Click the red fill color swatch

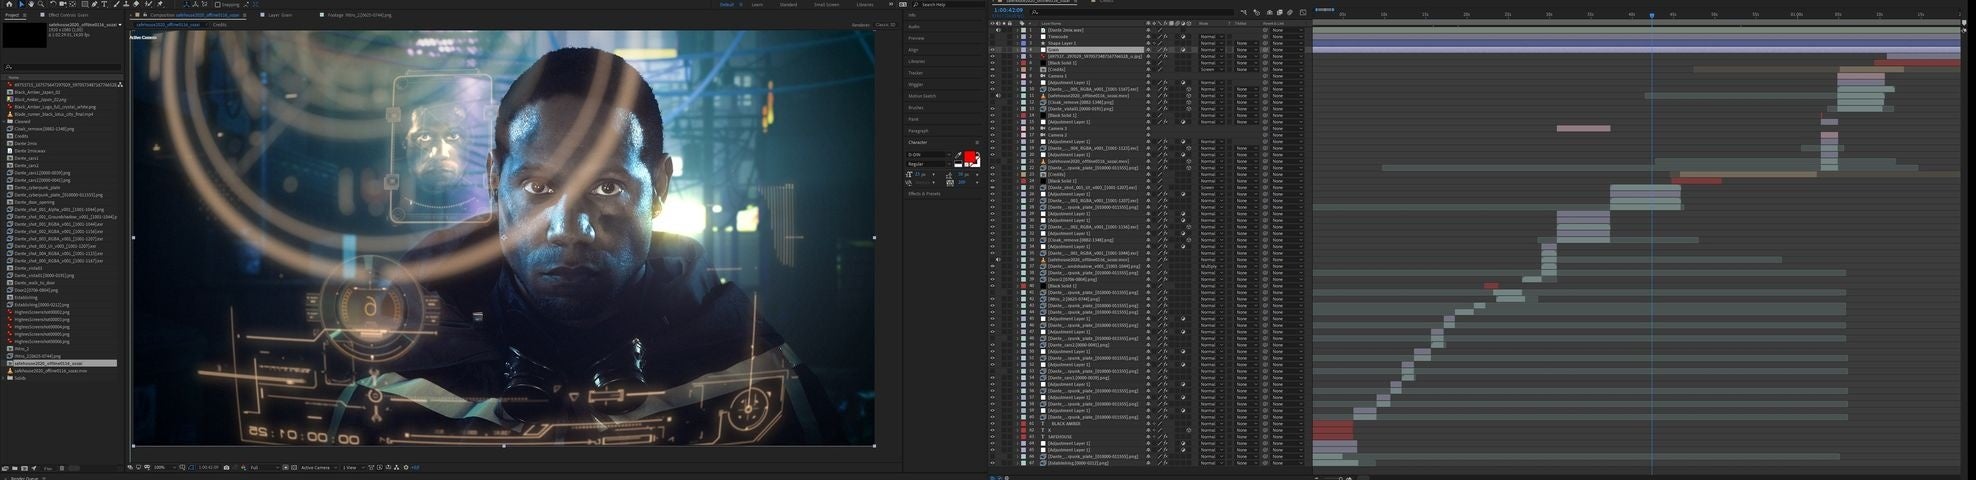coord(969,157)
